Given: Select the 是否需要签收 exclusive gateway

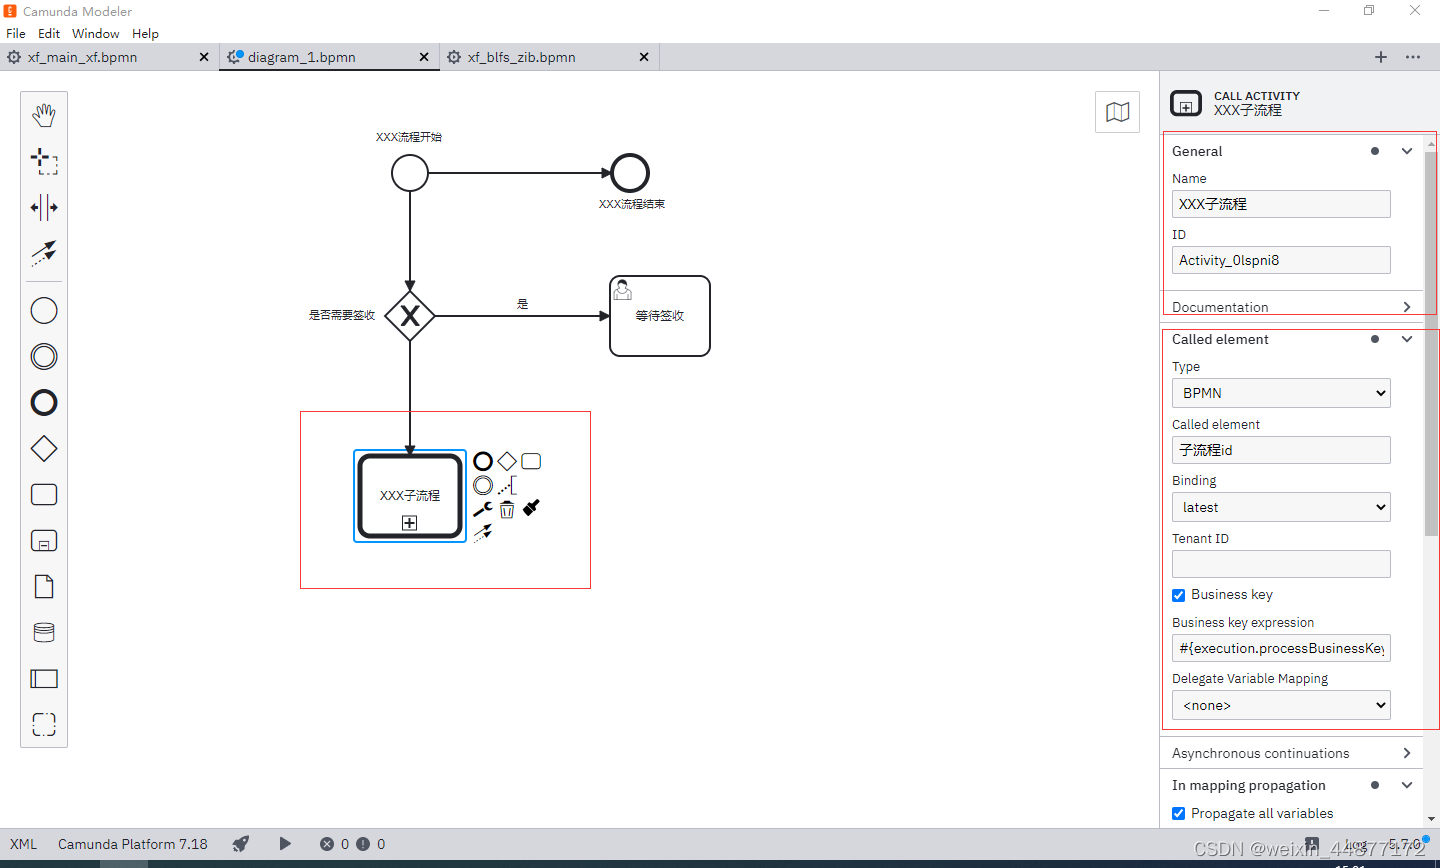Looking at the screenshot, I should point(410,316).
